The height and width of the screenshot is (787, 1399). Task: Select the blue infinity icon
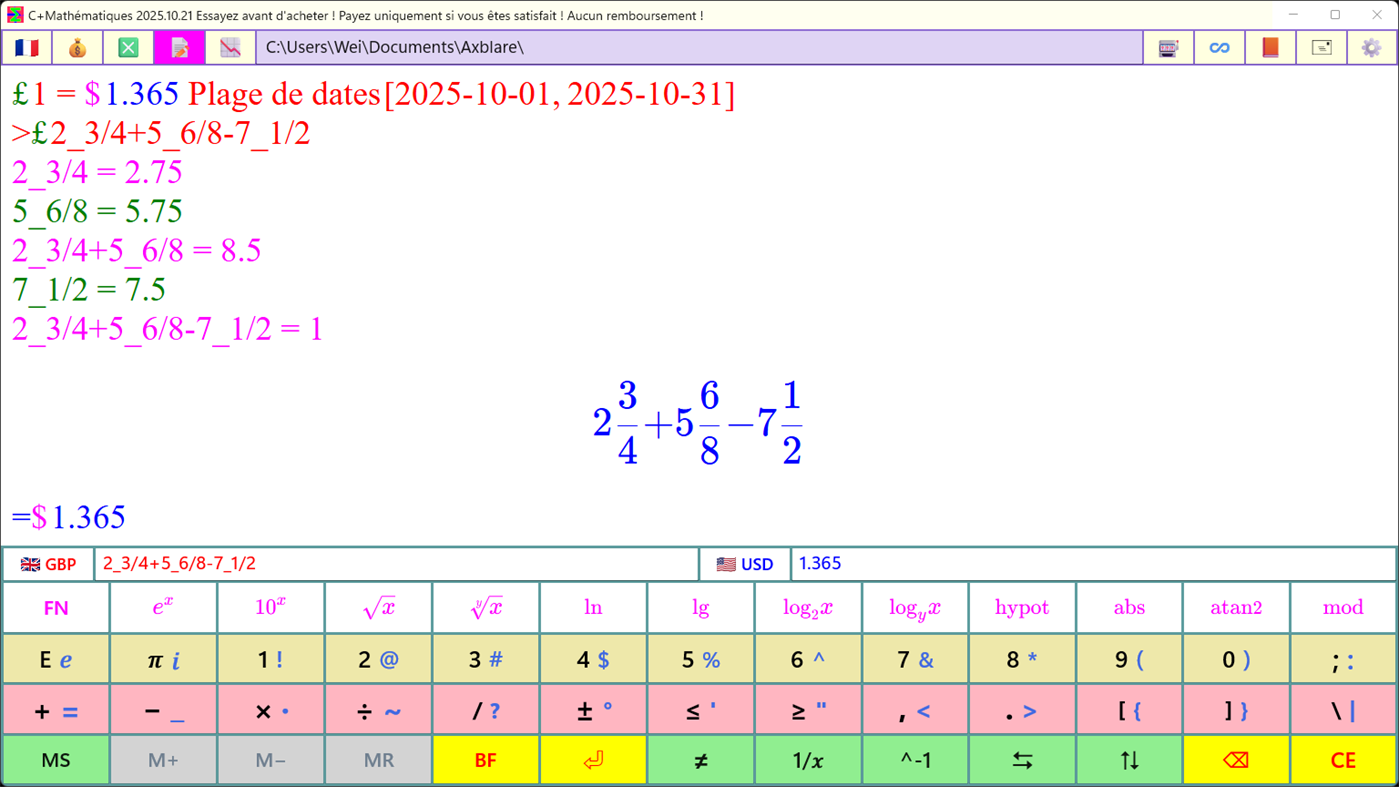(1219, 47)
